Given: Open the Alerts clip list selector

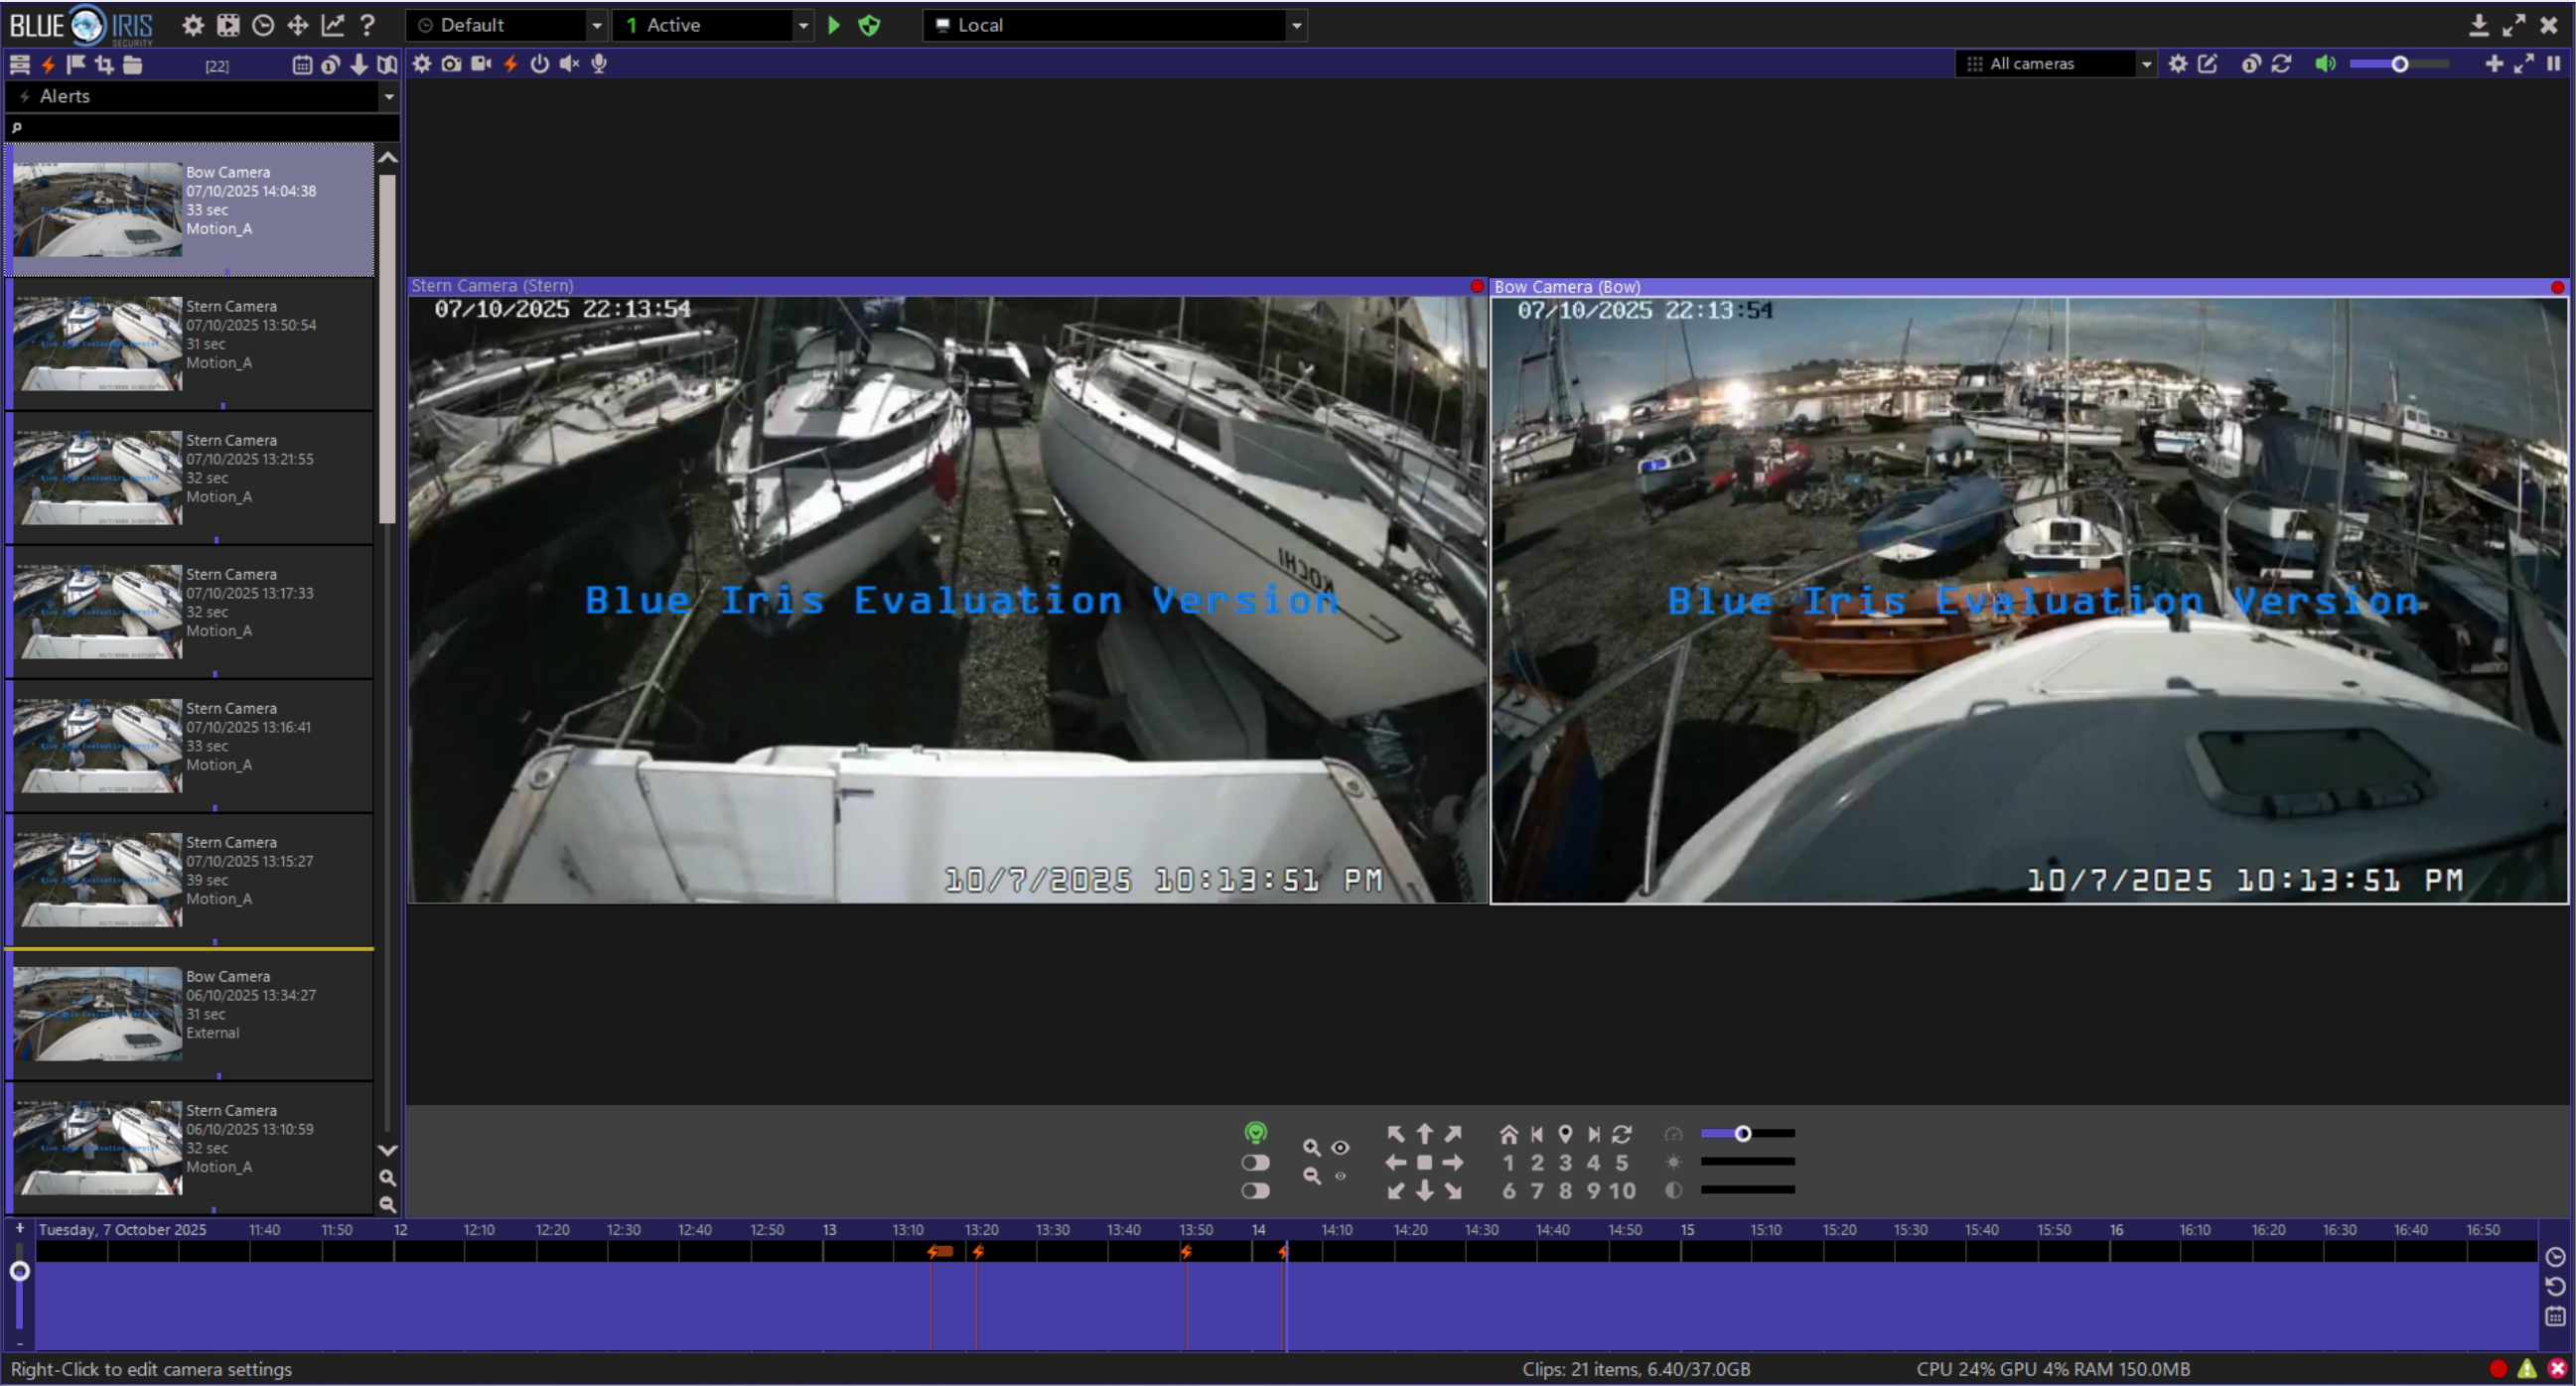Looking at the screenshot, I should [388, 96].
